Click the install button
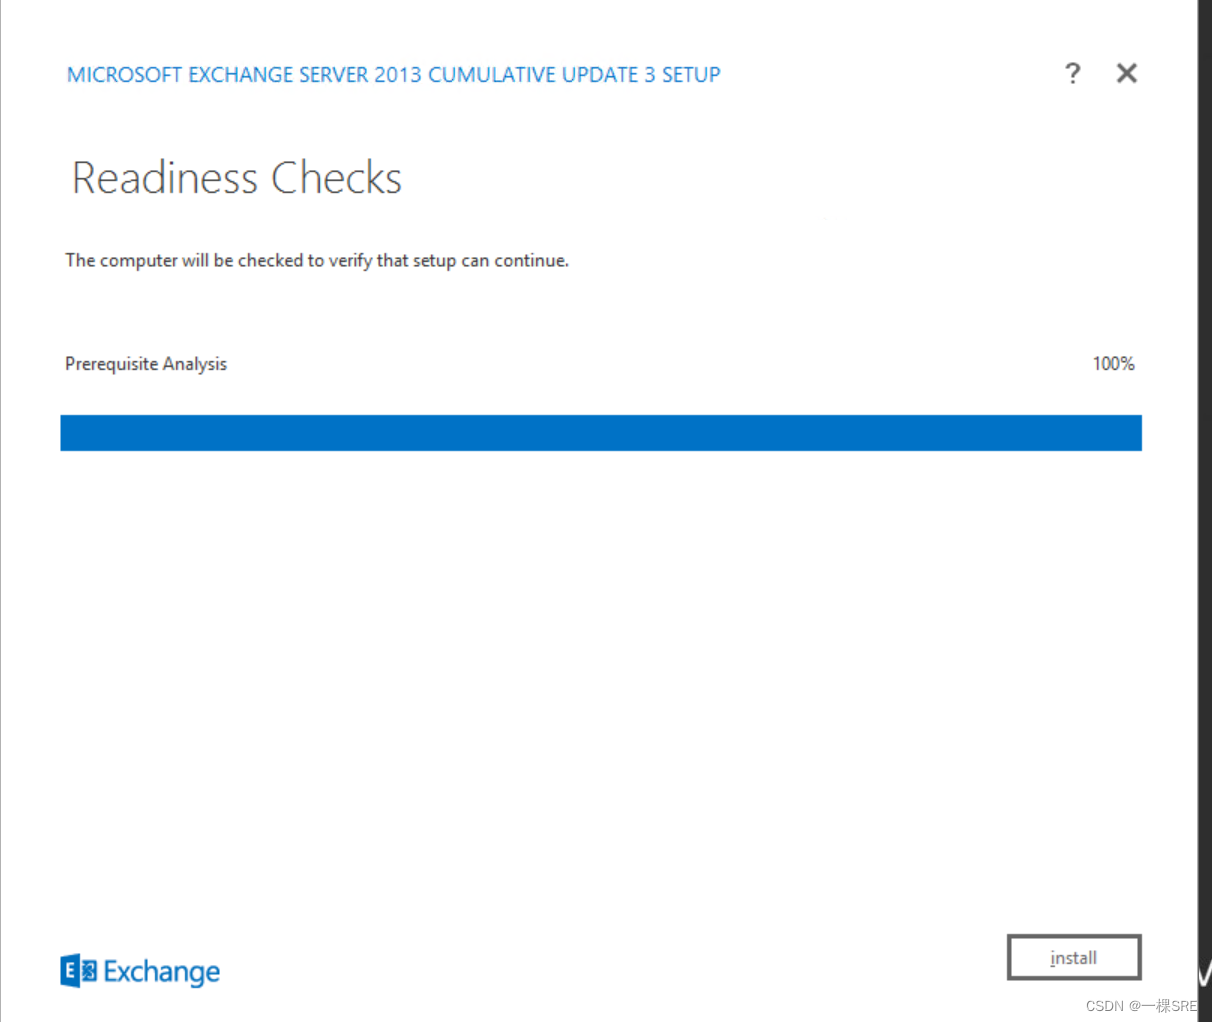This screenshot has width=1212, height=1022. coord(1074,958)
